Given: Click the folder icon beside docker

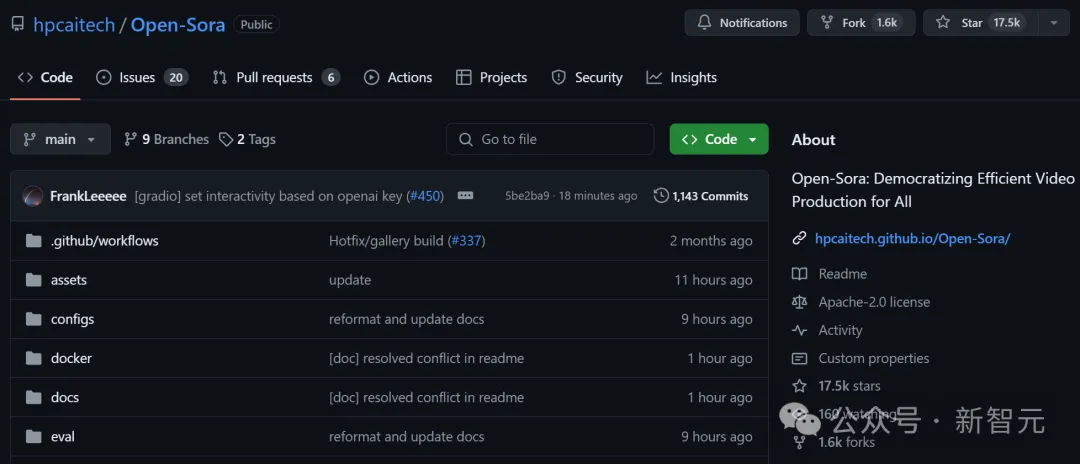Looking at the screenshot, I should click(x=33, y=359).
